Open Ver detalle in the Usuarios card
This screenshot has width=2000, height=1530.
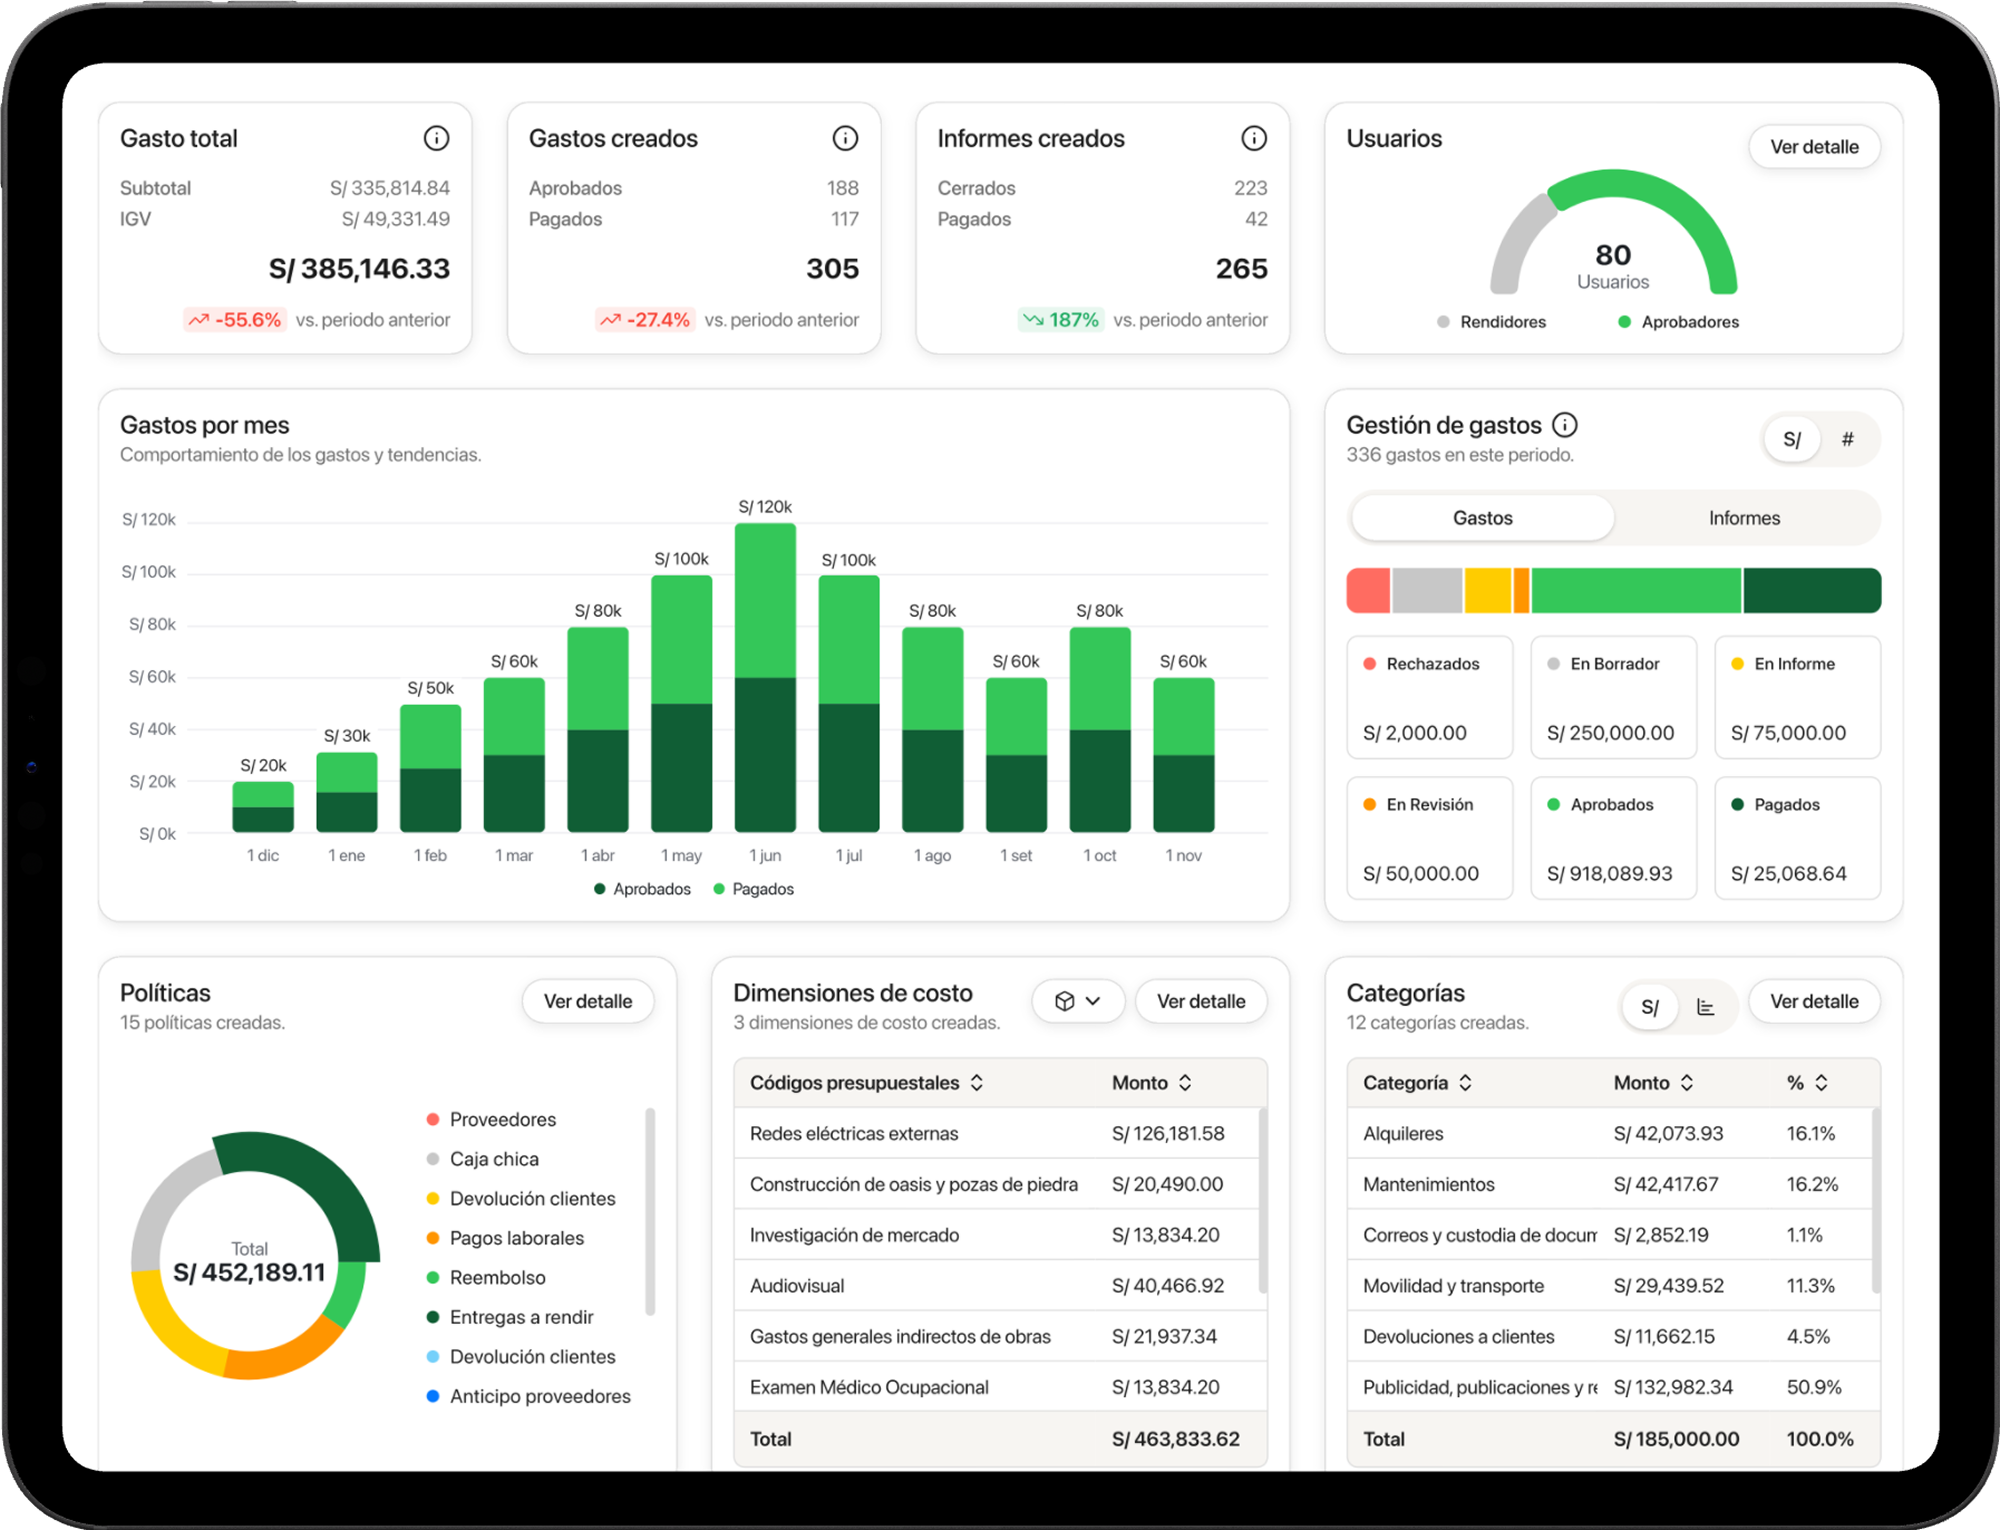point(1814,147)
